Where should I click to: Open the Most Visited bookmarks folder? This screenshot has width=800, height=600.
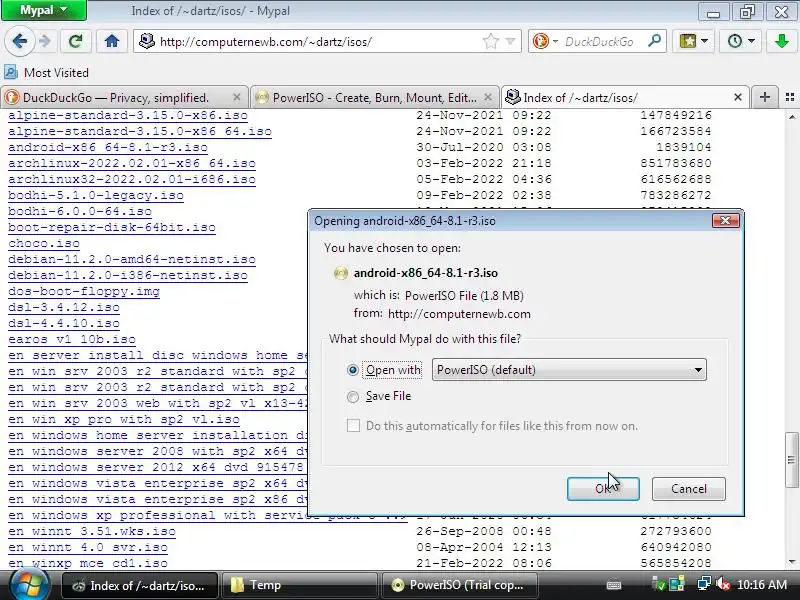[x=46, y=73]
